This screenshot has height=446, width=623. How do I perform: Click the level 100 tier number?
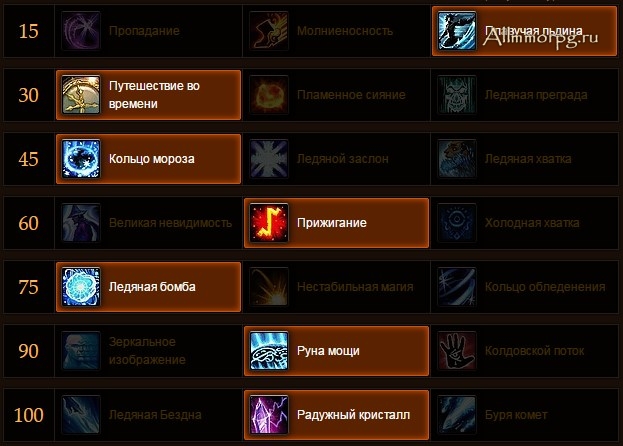pos(29,415)
